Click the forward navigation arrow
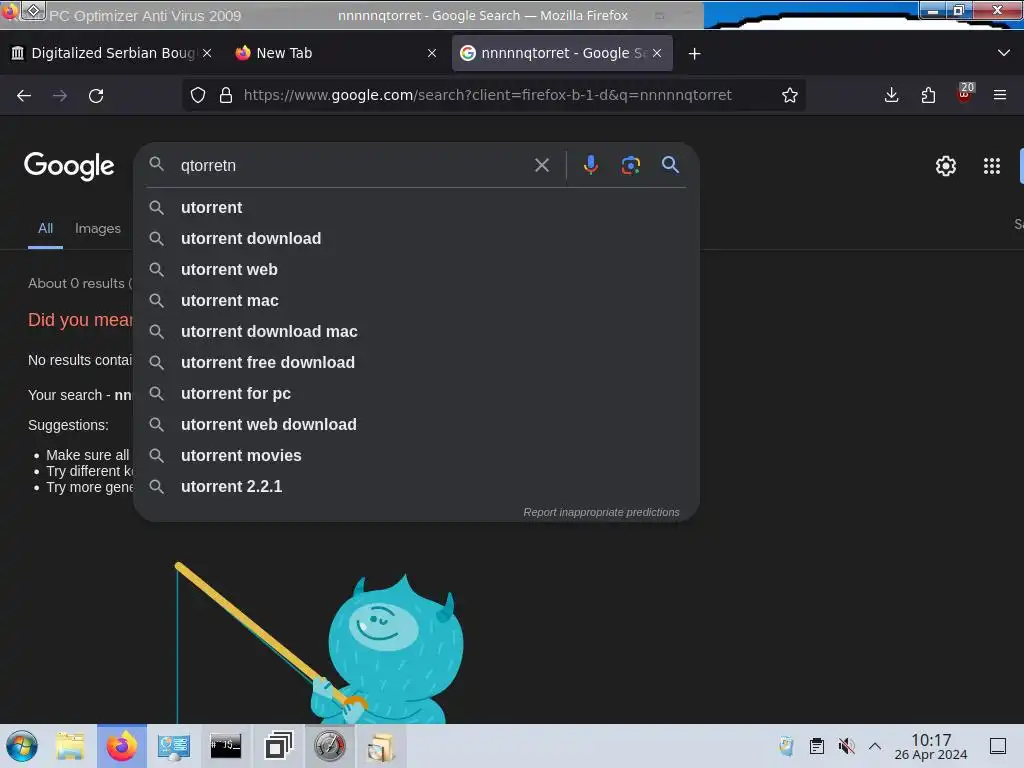The height and width of the screenshot is (768, 1024). [59, 95]
